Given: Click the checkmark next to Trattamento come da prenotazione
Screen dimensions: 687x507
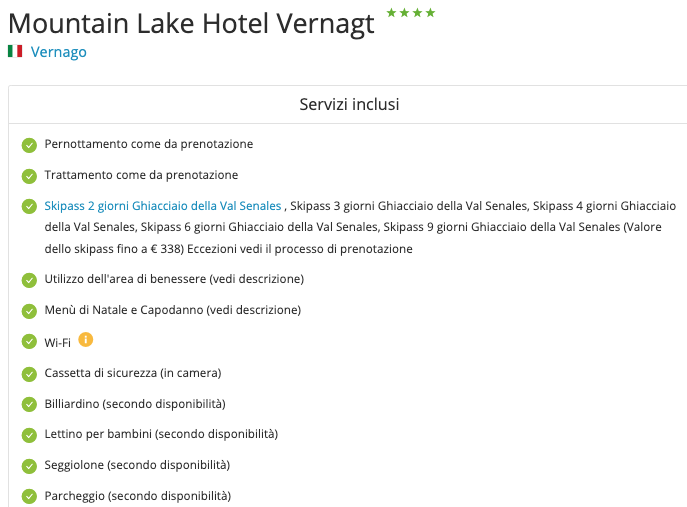Looking at the screenshot, I should pyautogui.click(x=29, y=176).
